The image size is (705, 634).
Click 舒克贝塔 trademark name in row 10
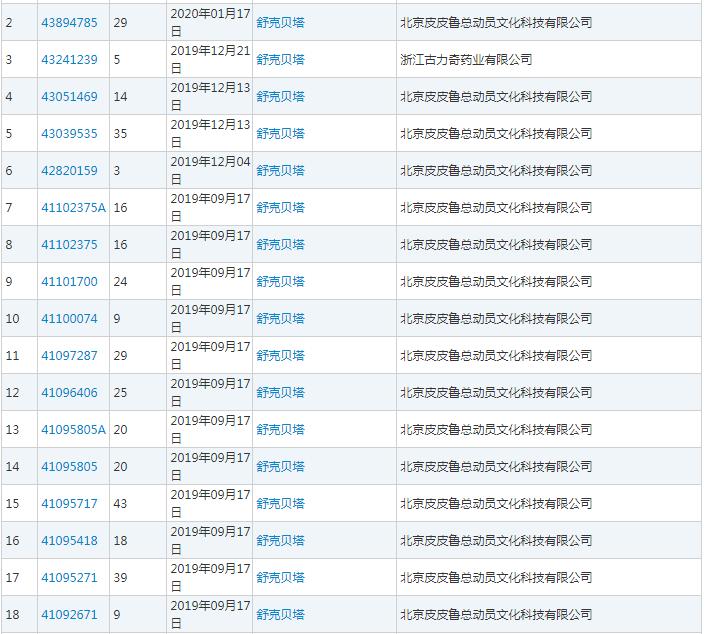(x=280, y=318)
